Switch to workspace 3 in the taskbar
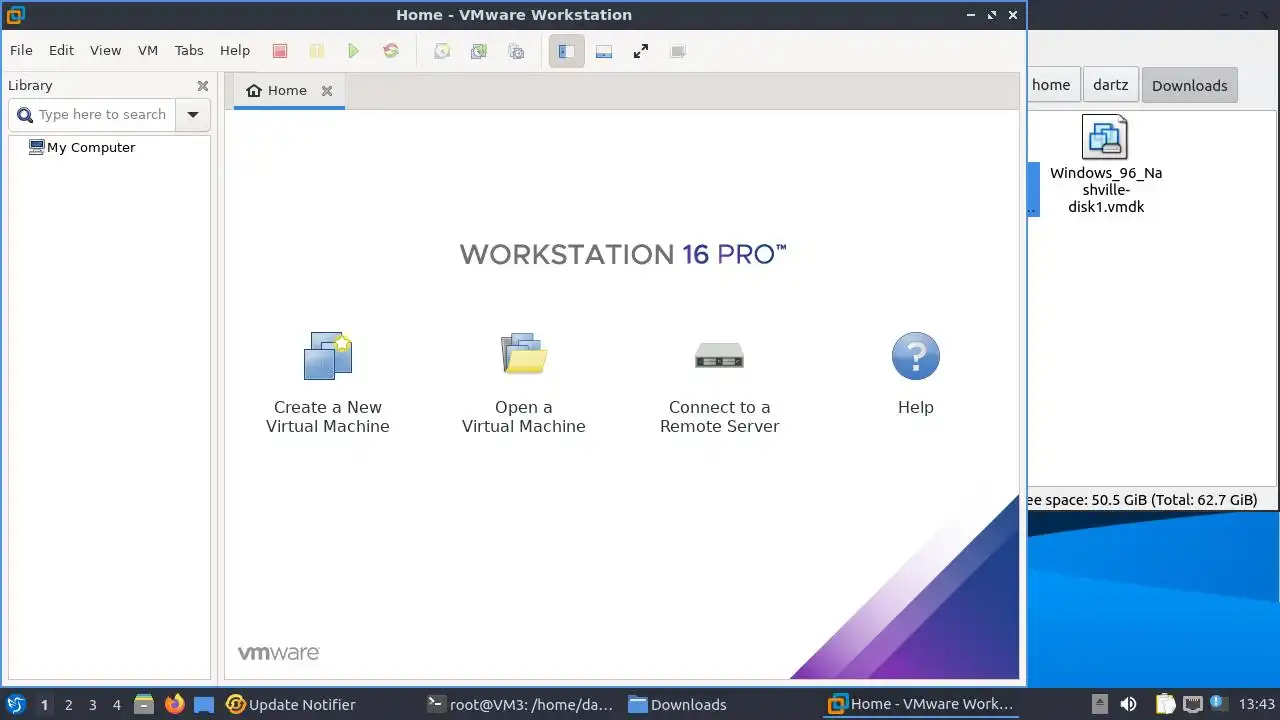 click(92, 705)
